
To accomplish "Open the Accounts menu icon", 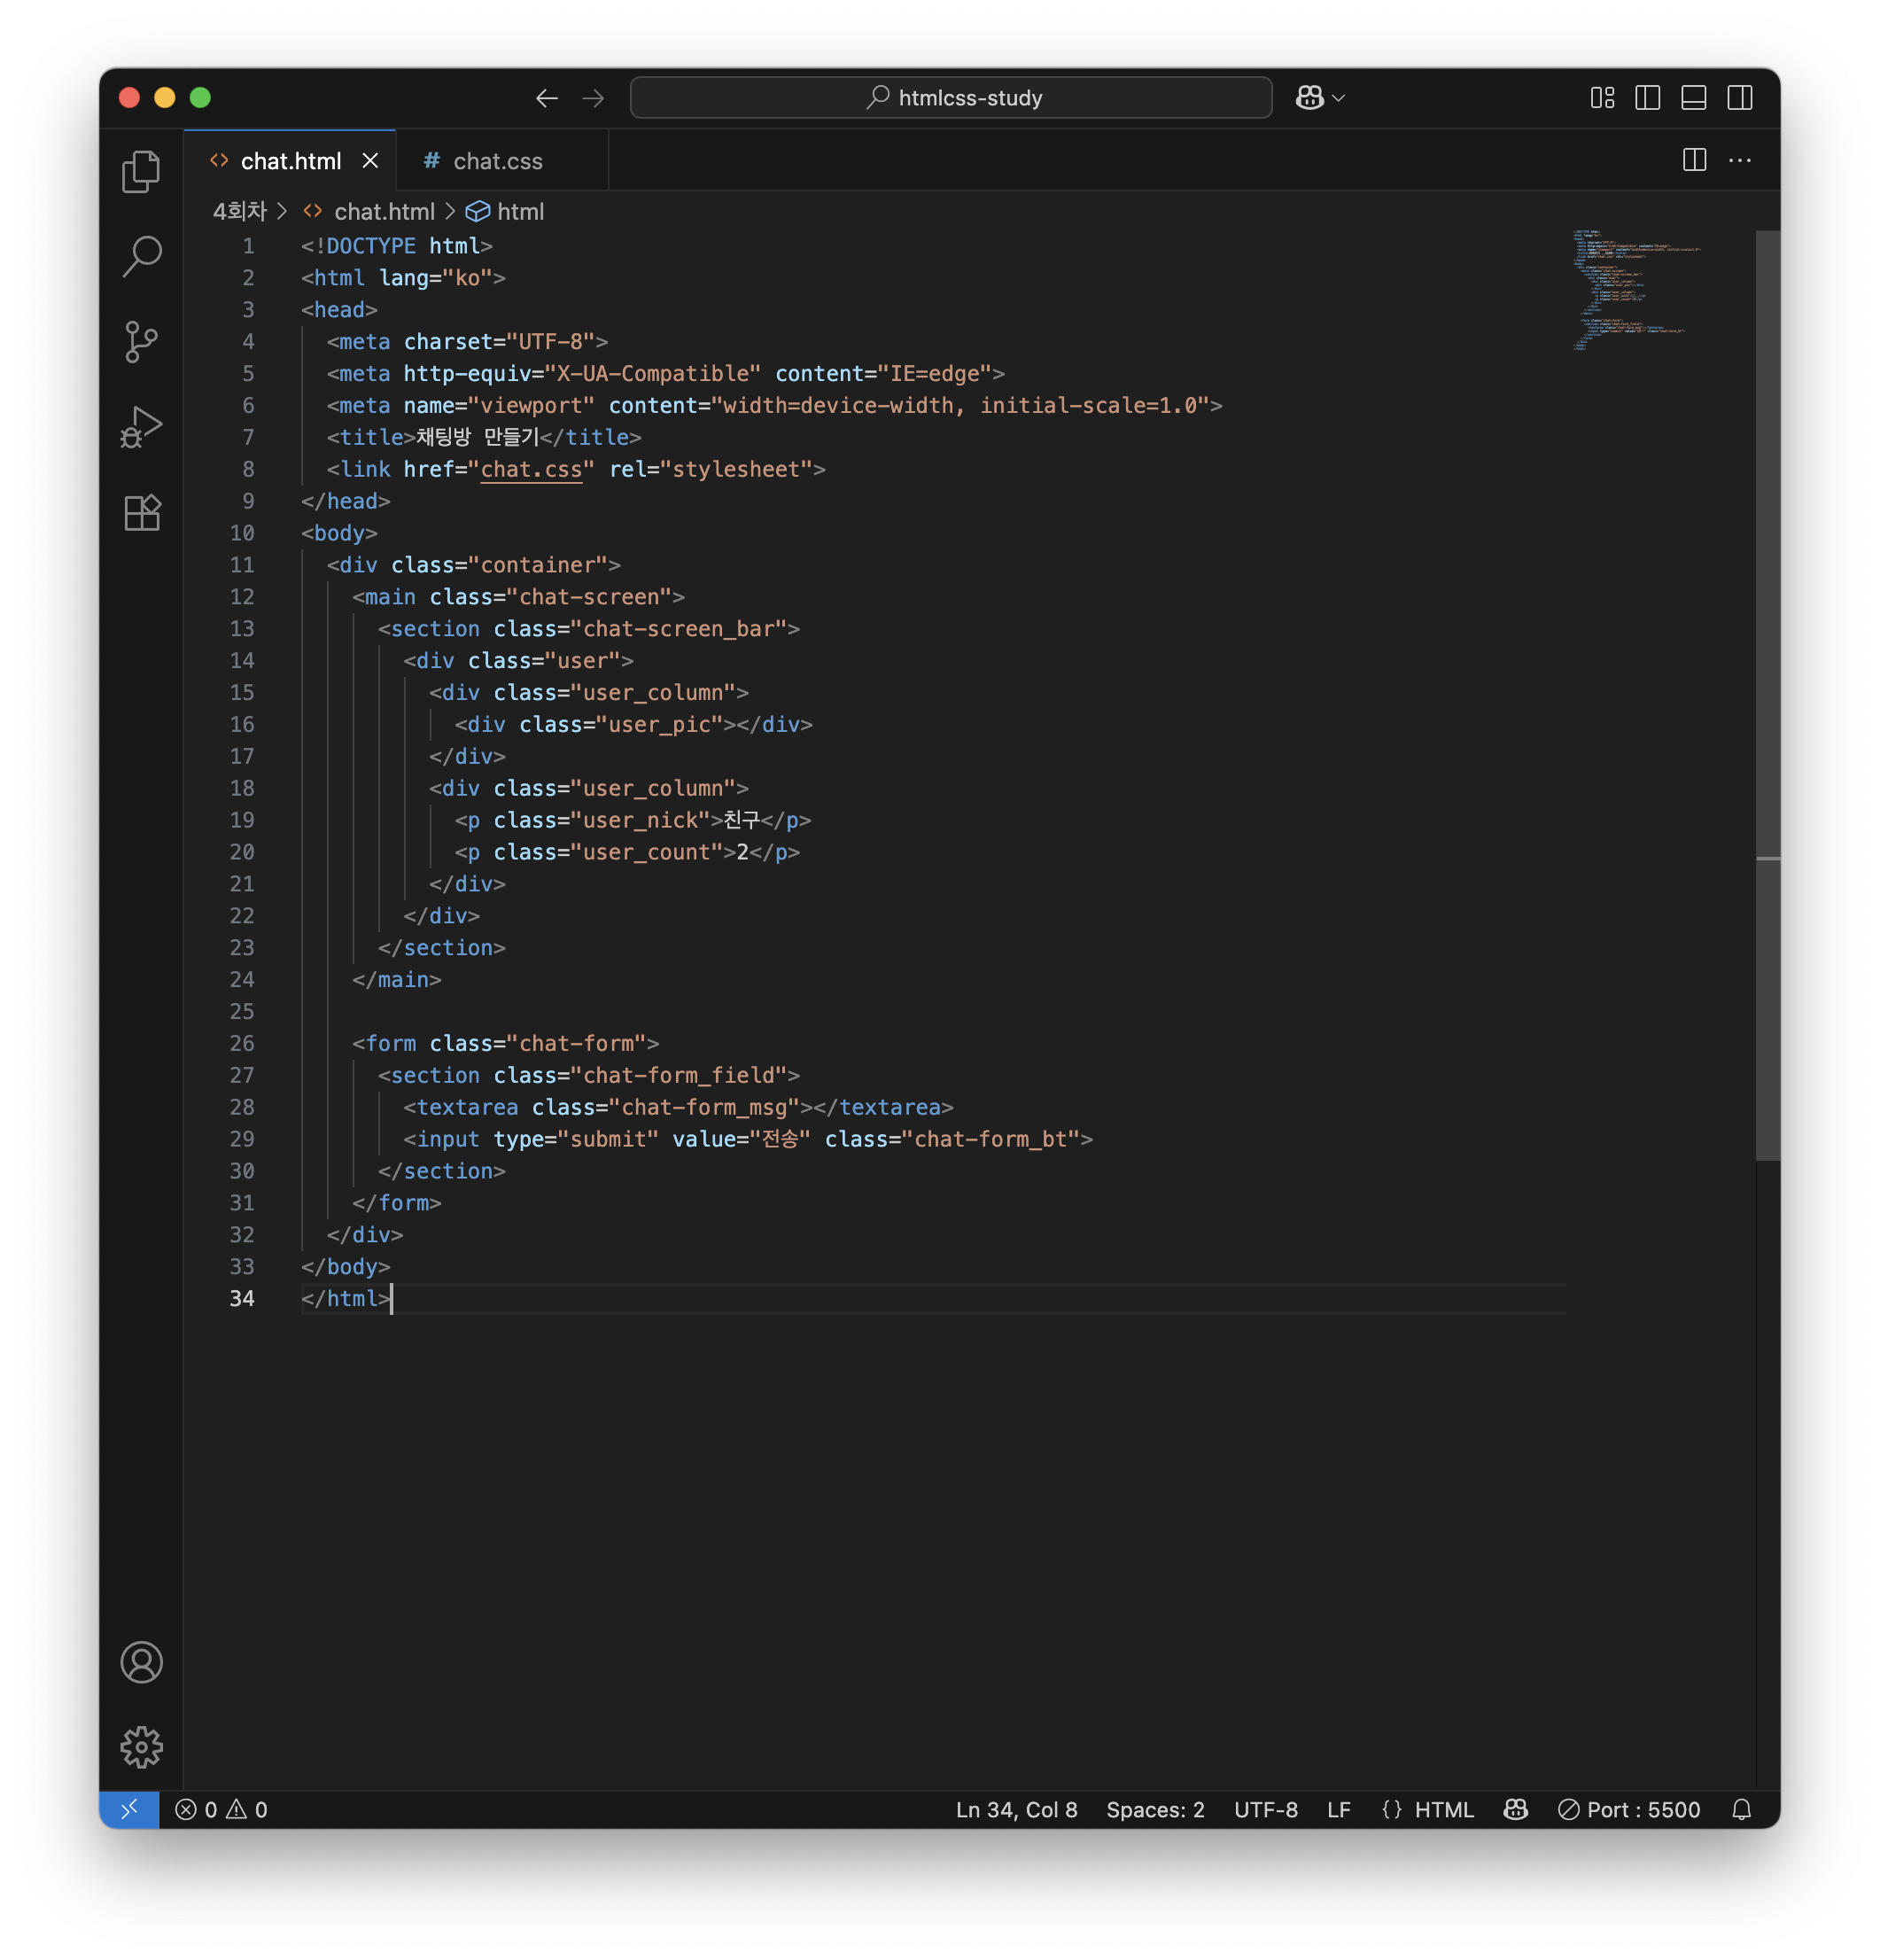I will click(x=141, y=1663).
